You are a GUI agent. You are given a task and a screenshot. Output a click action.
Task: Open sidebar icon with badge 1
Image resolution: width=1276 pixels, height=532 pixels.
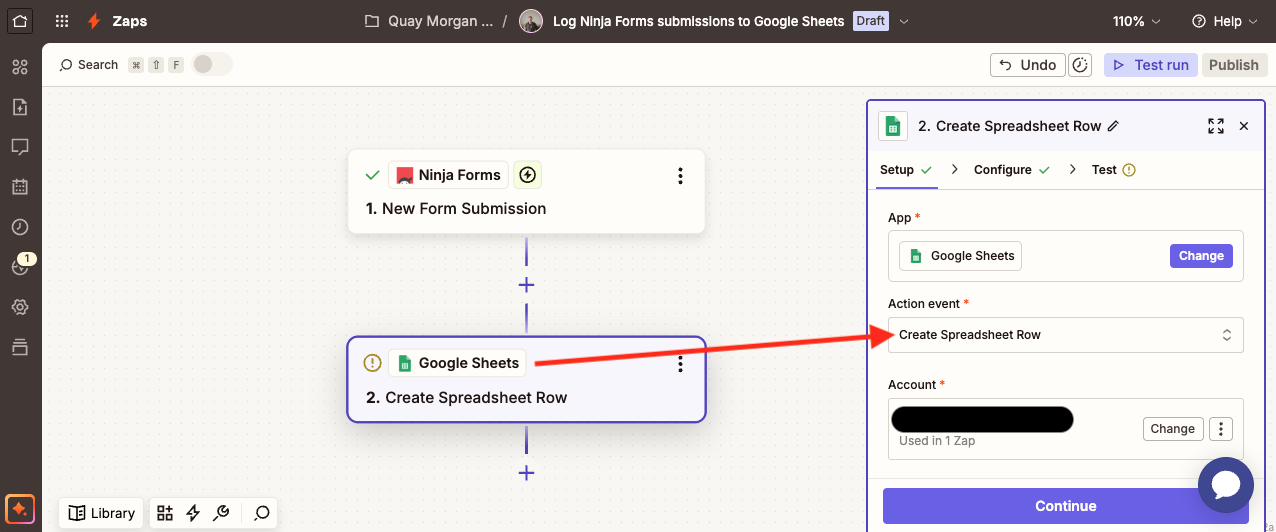[19, 266]
